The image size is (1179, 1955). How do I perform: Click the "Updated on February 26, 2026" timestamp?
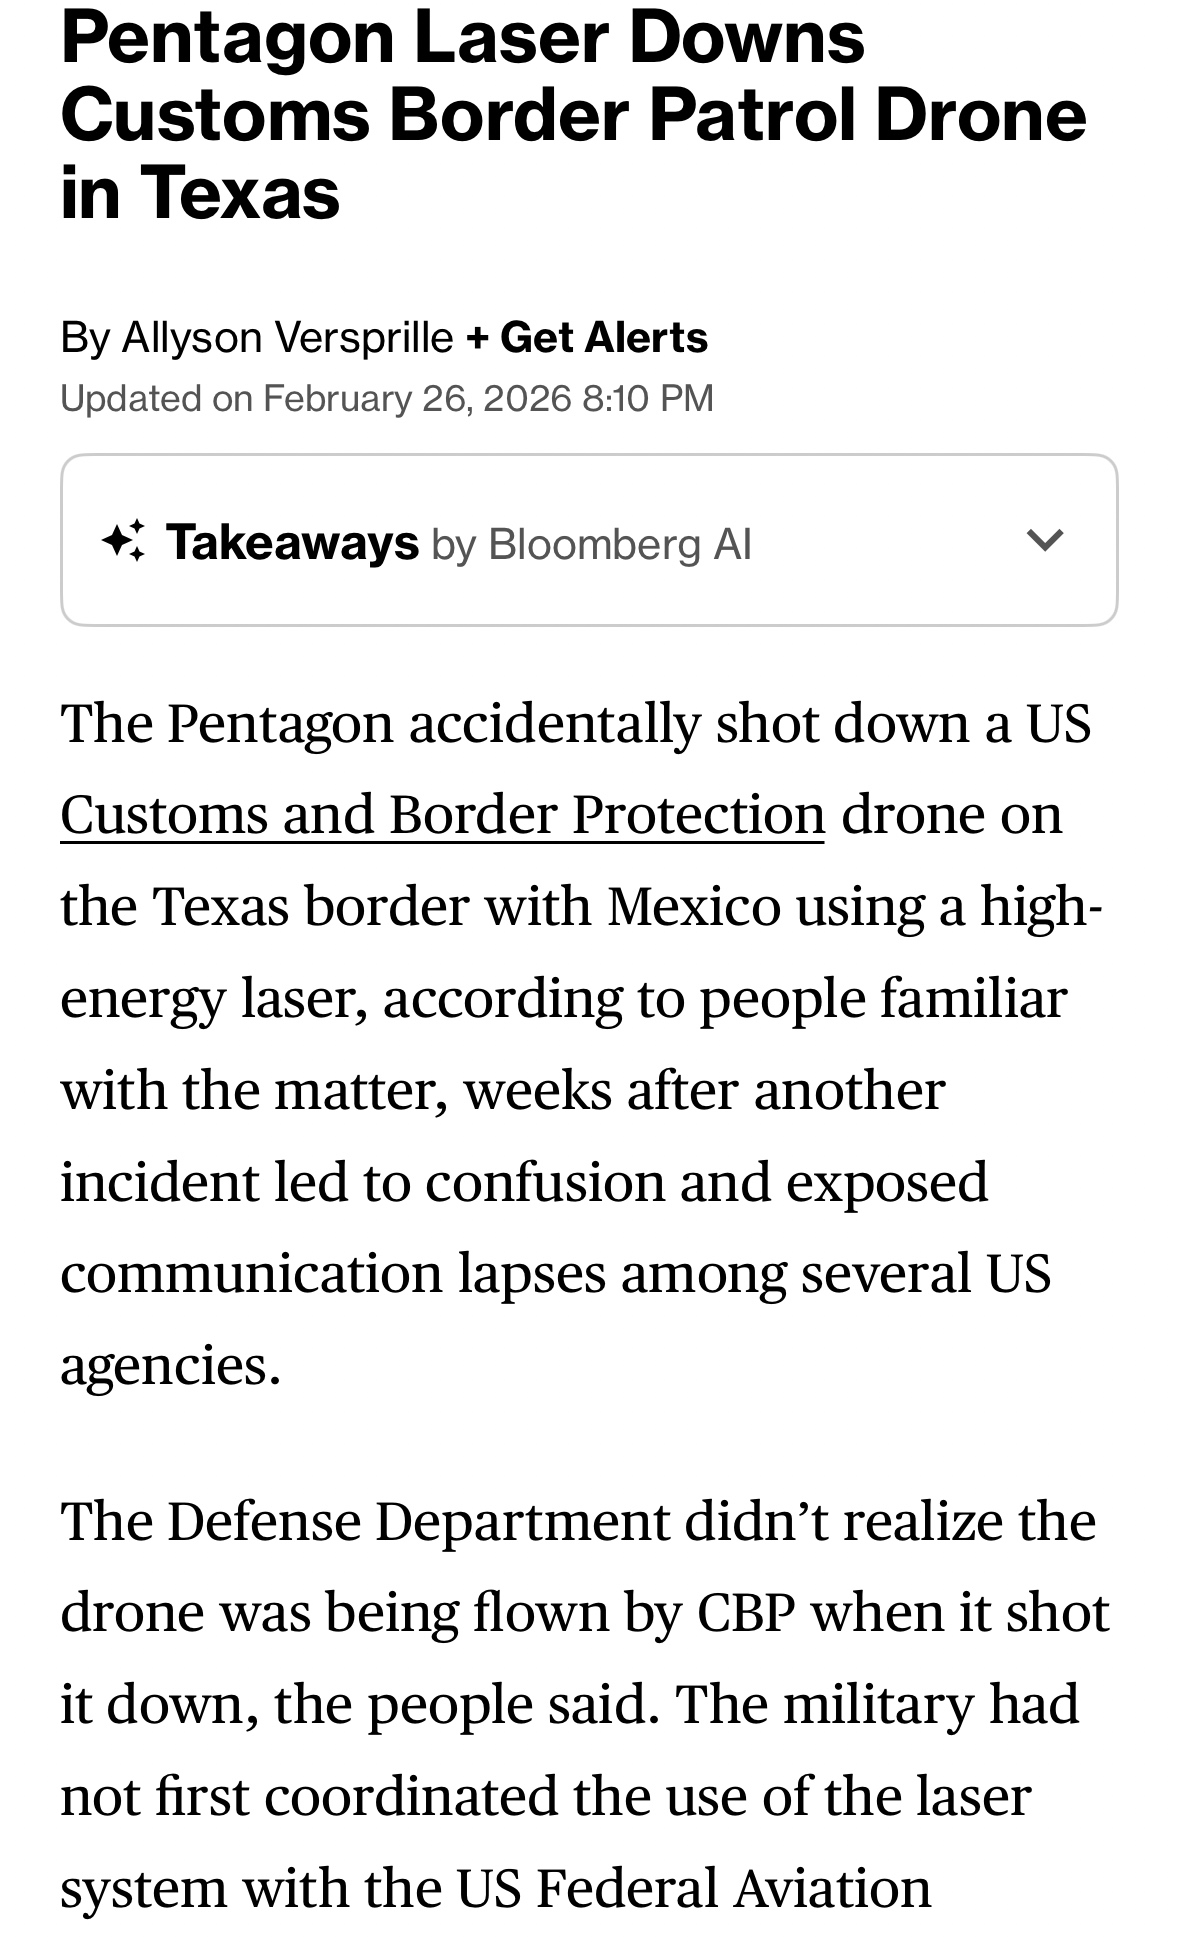click(x=387, y=398)
